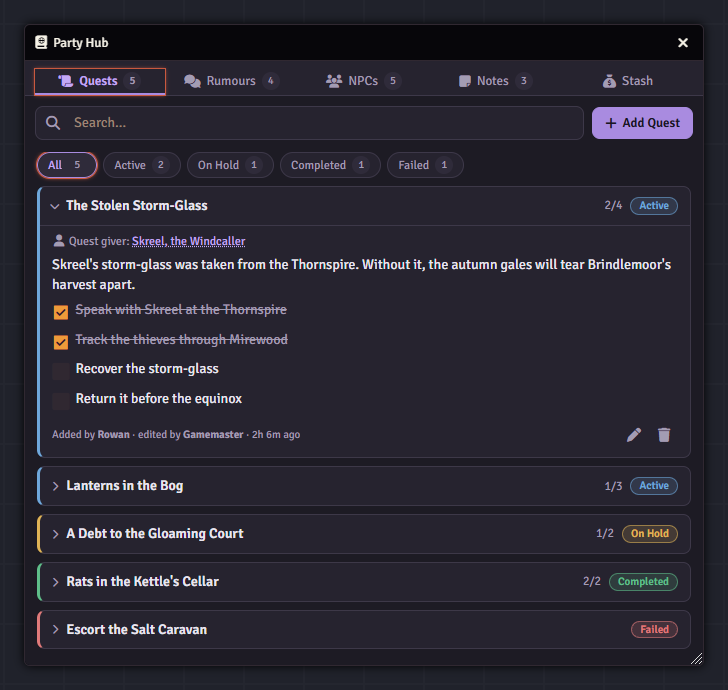Viewport: 728px width, 690px height.
Task: Click the plus icon in Add Quest
Action: (x=611, y=123)
